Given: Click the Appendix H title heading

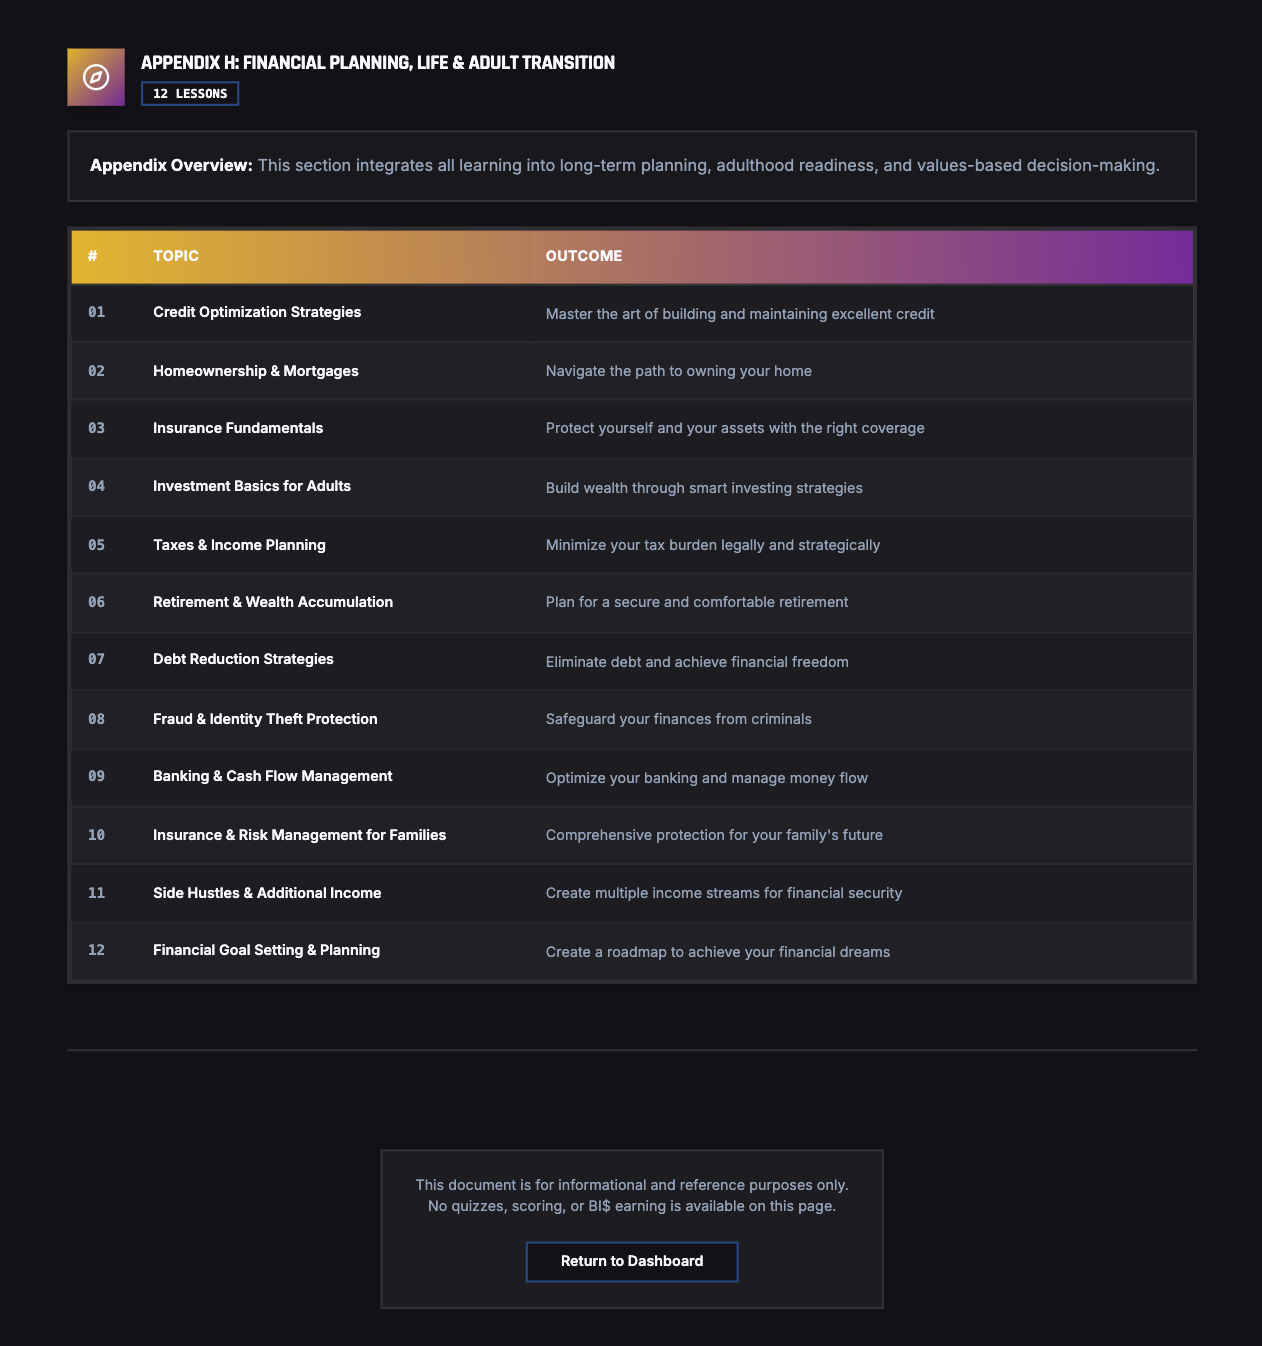Looking at the screenshot, I should (378, 63).
